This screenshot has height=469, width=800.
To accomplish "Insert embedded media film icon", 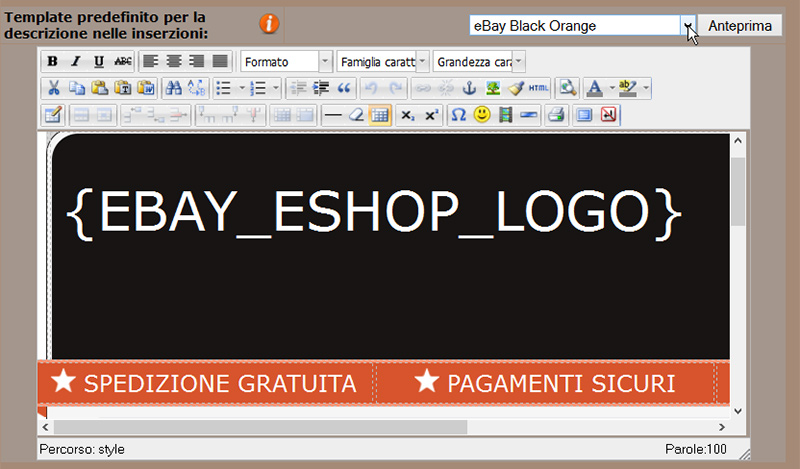I will pos(505,115).
